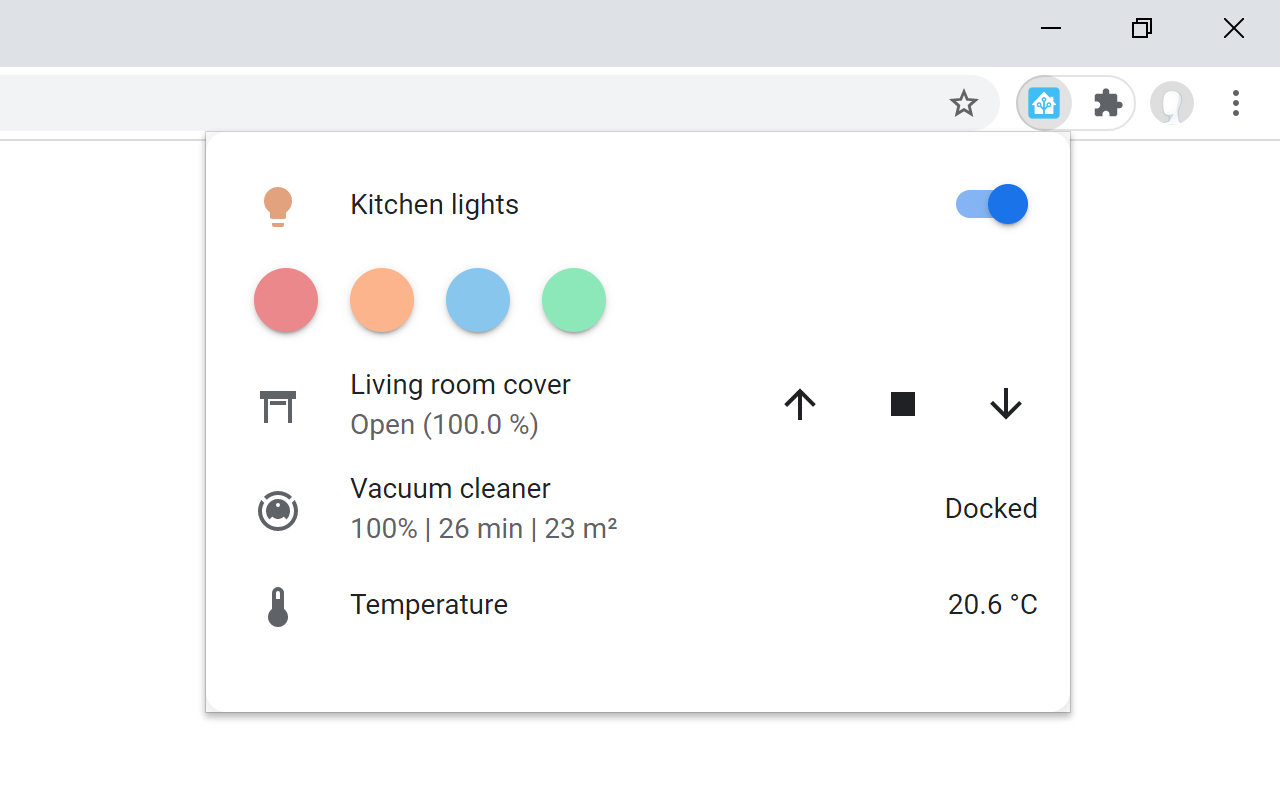Screen dimensions: 1280x800
Task: Bookmark the page using the star icon
Action: pos(964,102)
